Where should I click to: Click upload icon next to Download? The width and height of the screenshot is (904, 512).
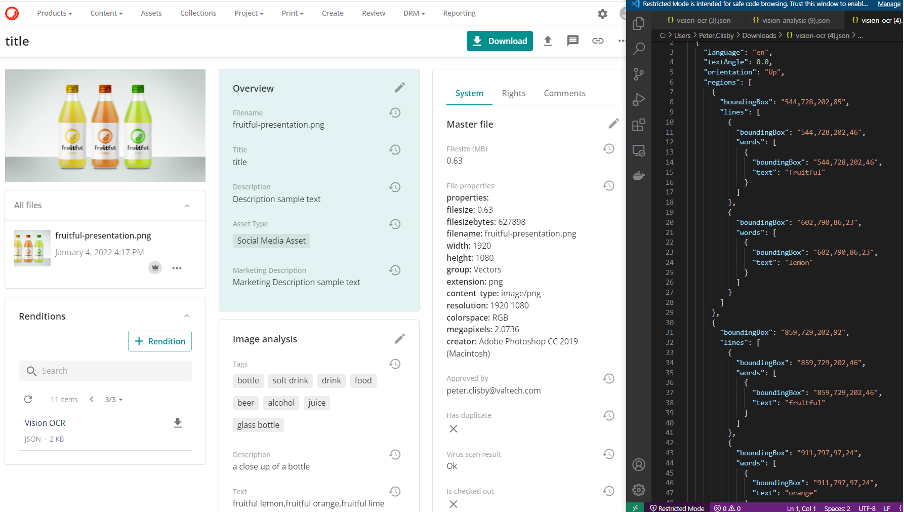548,41
